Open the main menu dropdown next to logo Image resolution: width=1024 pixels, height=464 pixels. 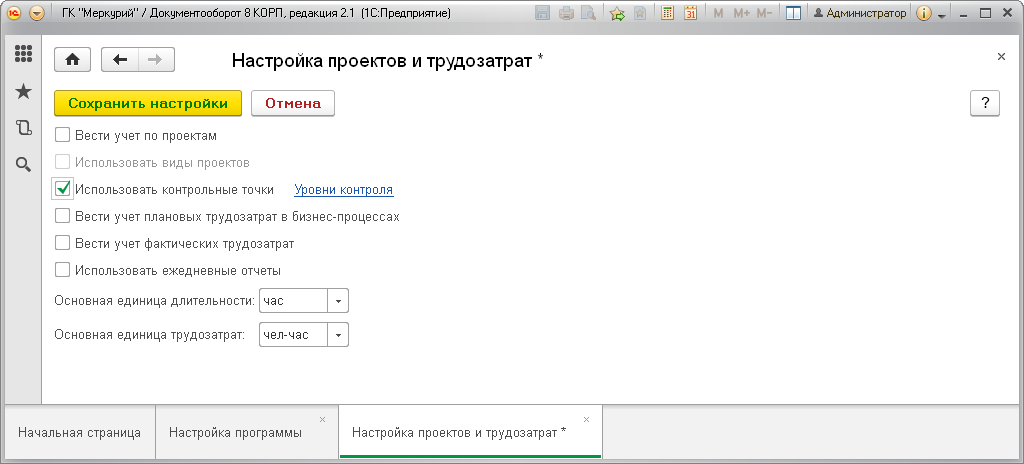point(37,13)
